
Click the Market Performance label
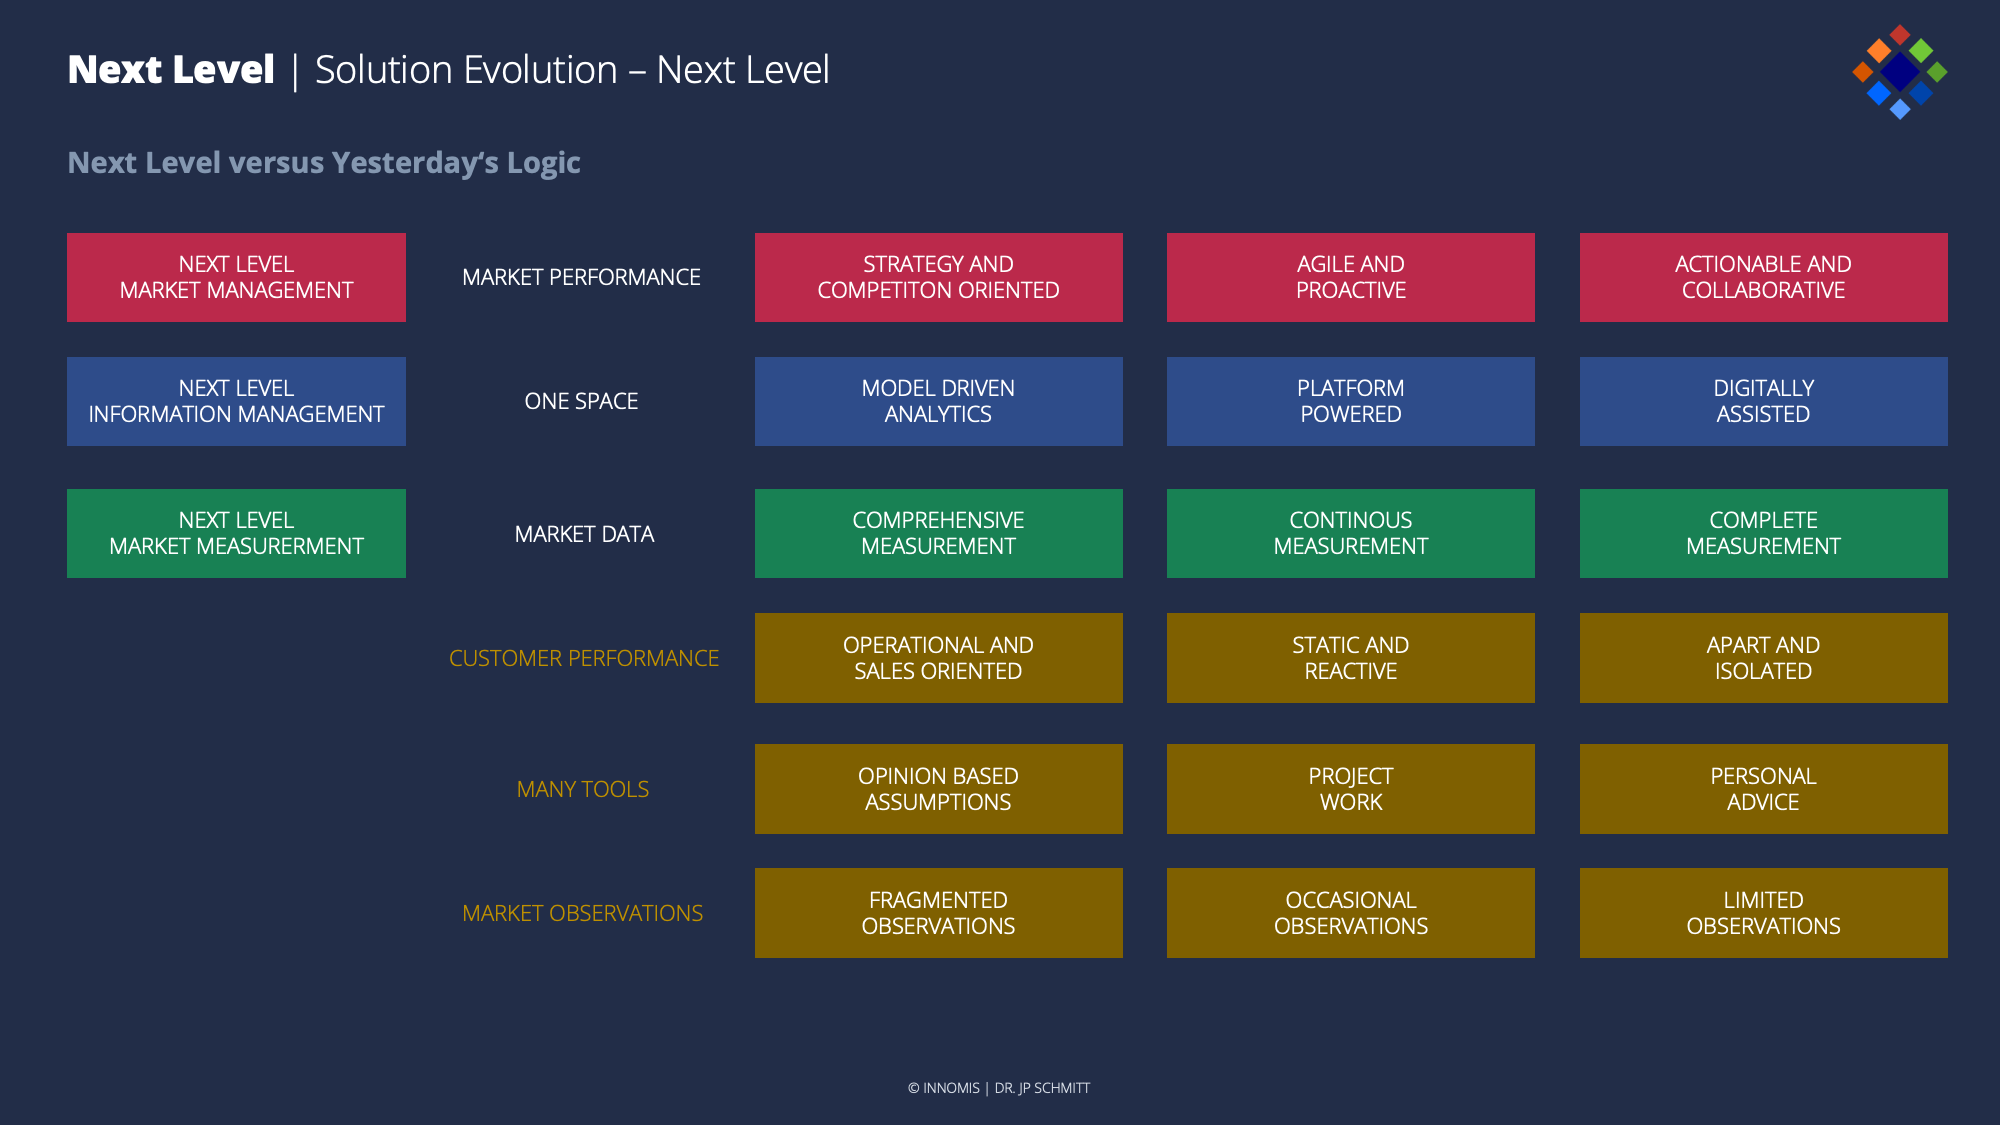pyautogui.click(x=581, y=277)
